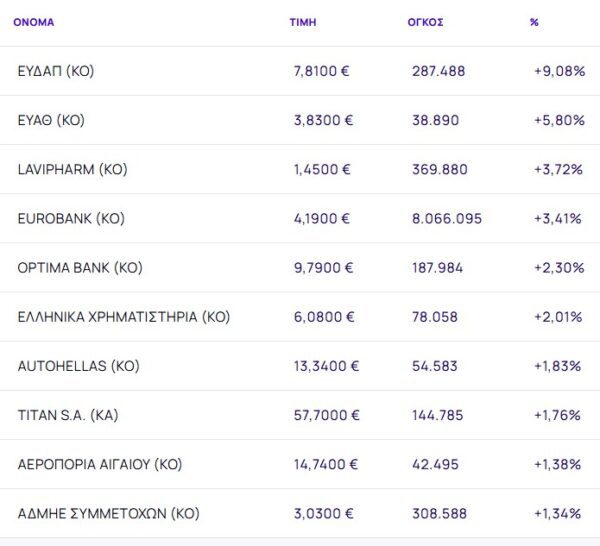Open the ΕΥΑΘ (ΚΟ) stock link

point(51,120)
